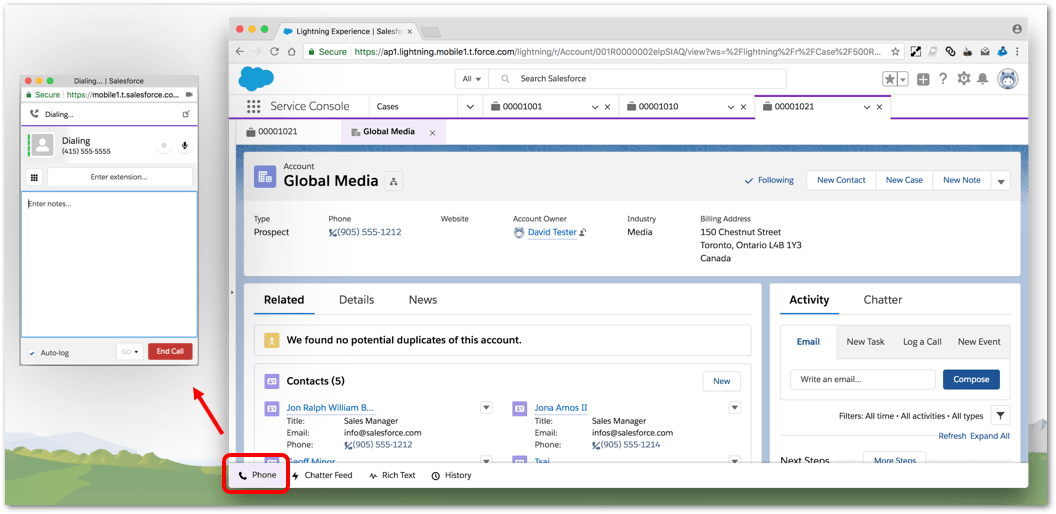Open the Global Actions plus icon

(923, 79)
